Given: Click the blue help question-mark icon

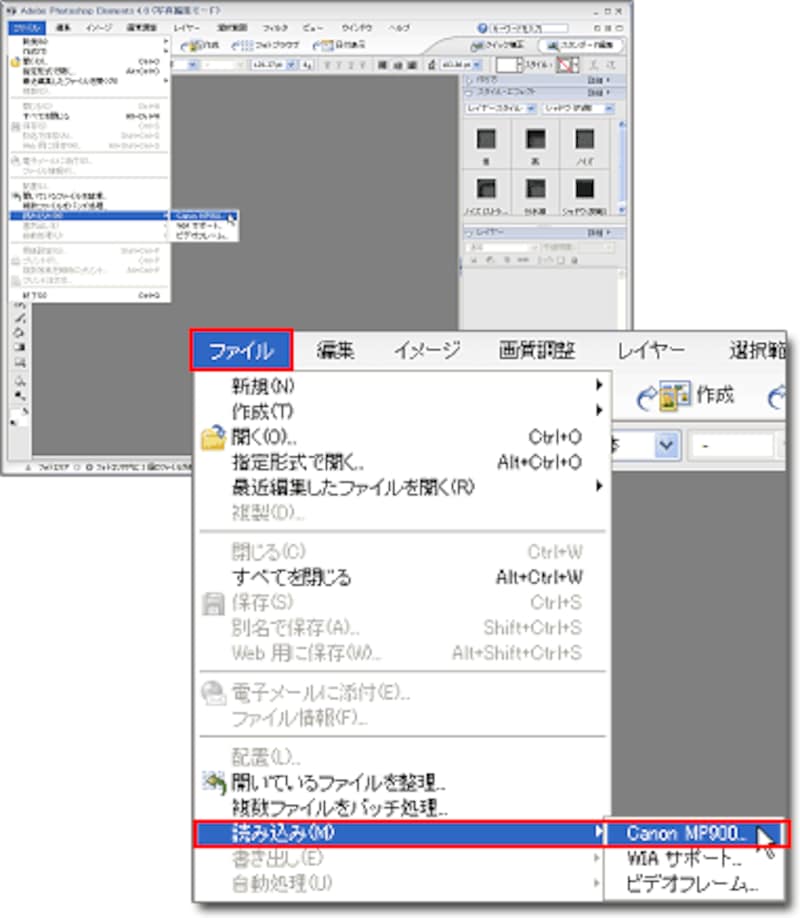Looking at the screenshot, I should pyautogui.click(x=481, y=28).
